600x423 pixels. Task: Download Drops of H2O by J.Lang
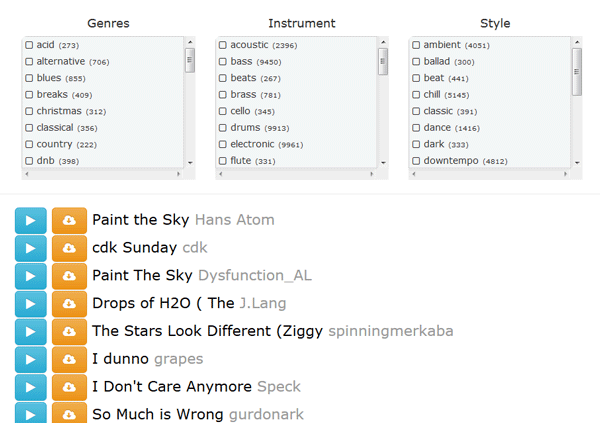[x=69, y=303]
